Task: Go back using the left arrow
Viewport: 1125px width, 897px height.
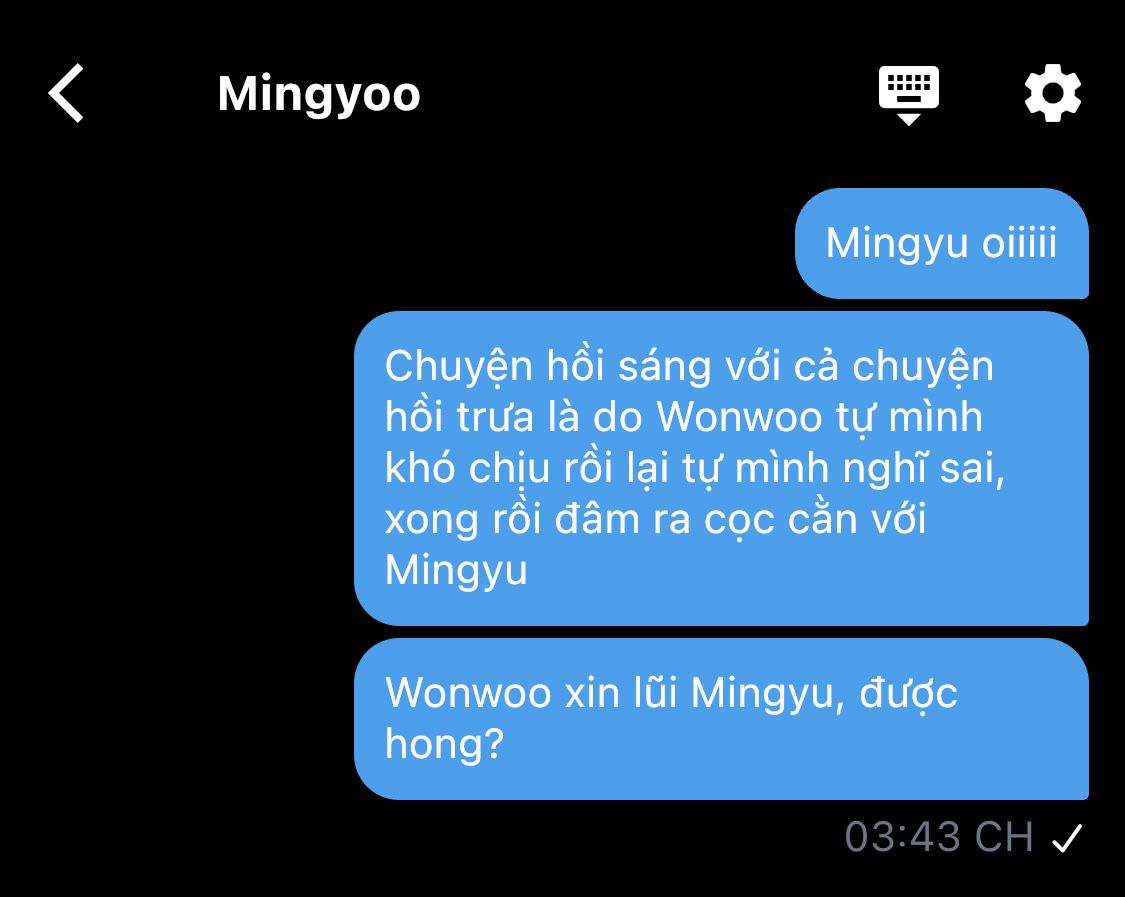Action: 66,93
